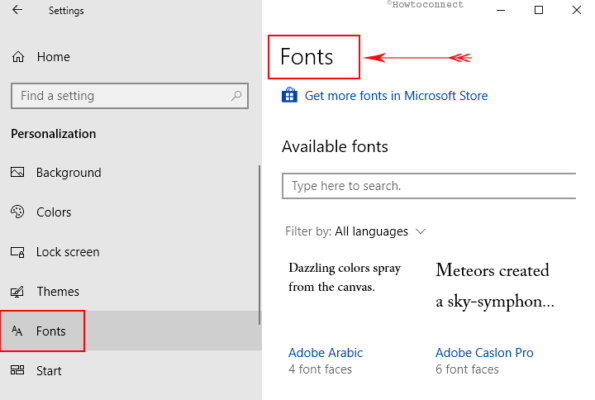Open Colors settings
The height and width of the screenshot is (400, 595).
pyautogui.click(x=54, y=212)
